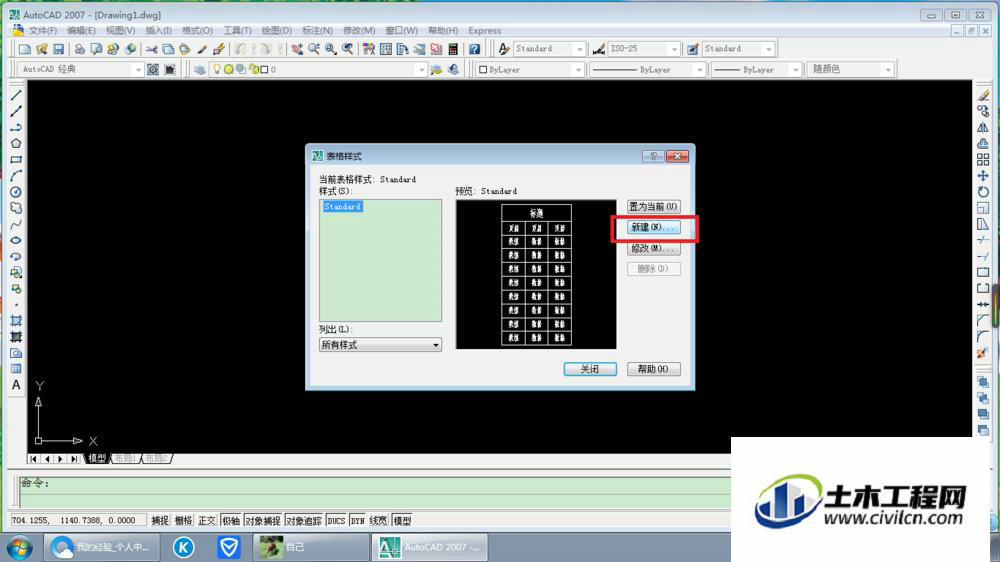The height and width of the screenshot is (562, 1000).
Task: Click the 关闭 button in dialog
Action: click(x=590, y=369)
